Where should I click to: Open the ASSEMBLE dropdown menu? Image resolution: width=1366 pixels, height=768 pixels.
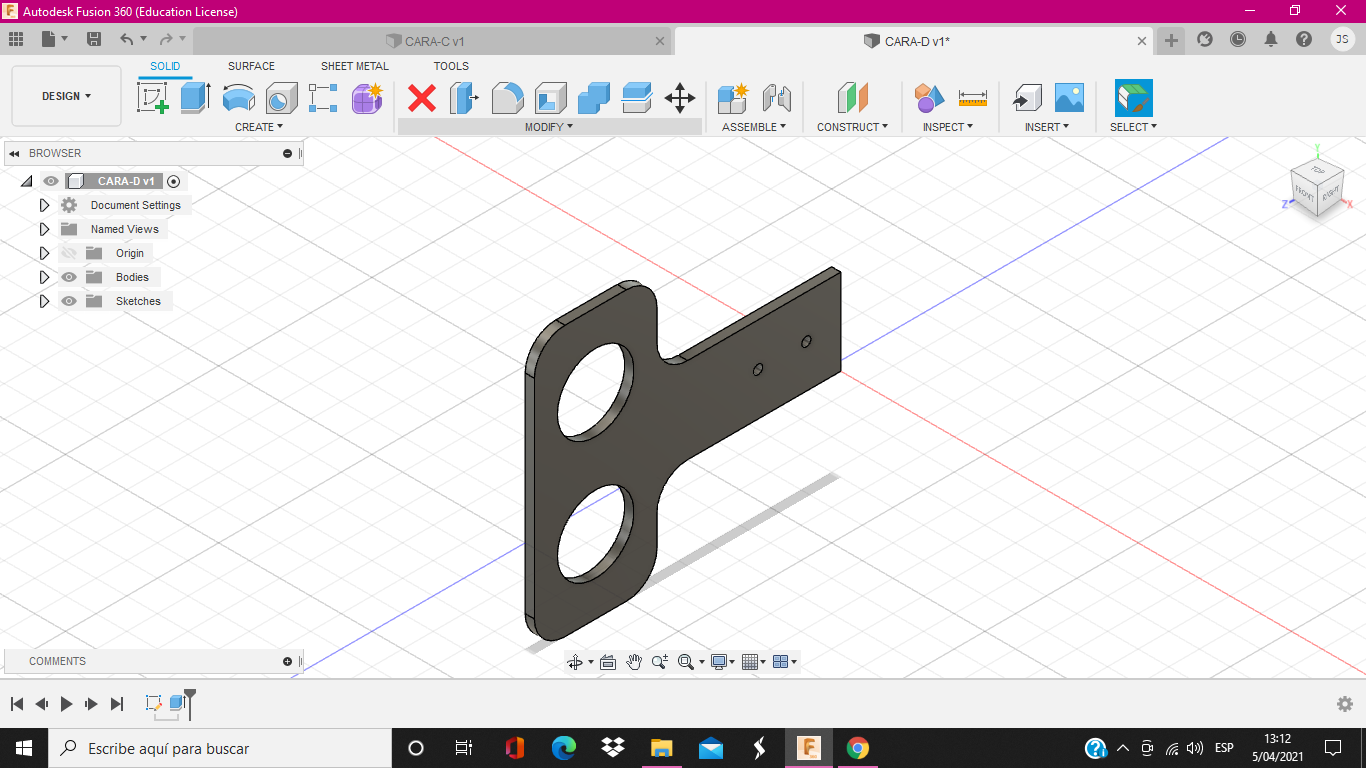click(754, 127)
